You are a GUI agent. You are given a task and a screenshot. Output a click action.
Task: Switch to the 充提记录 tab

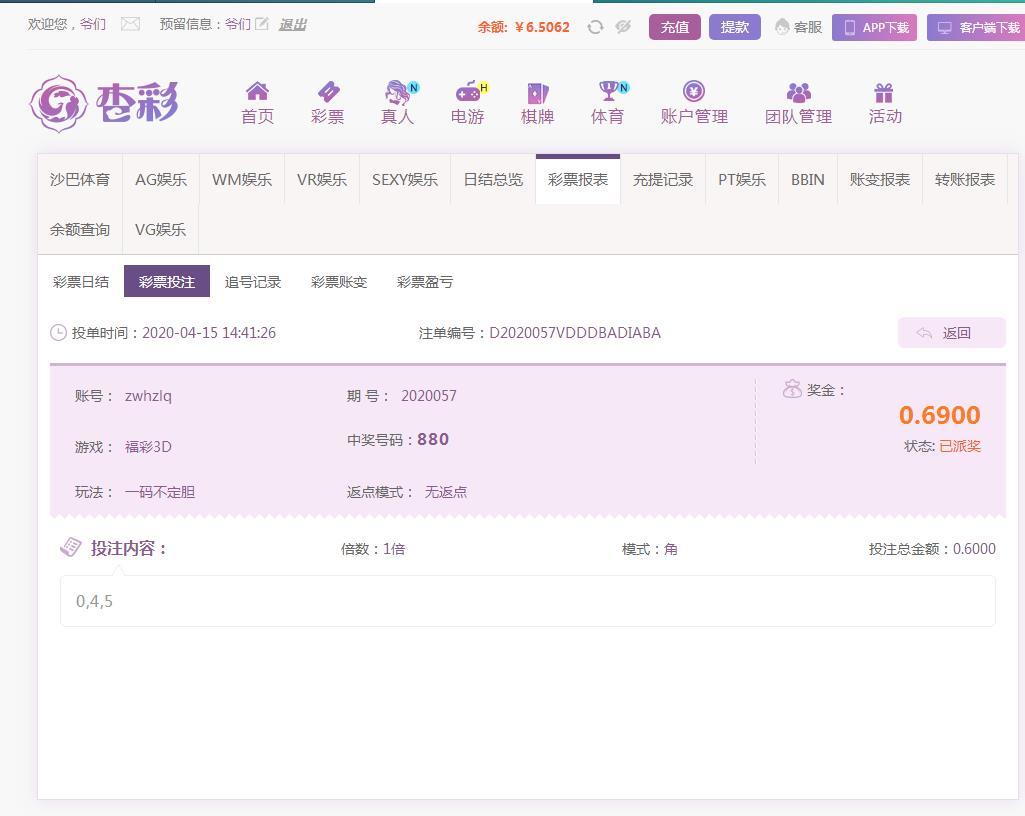663,180
